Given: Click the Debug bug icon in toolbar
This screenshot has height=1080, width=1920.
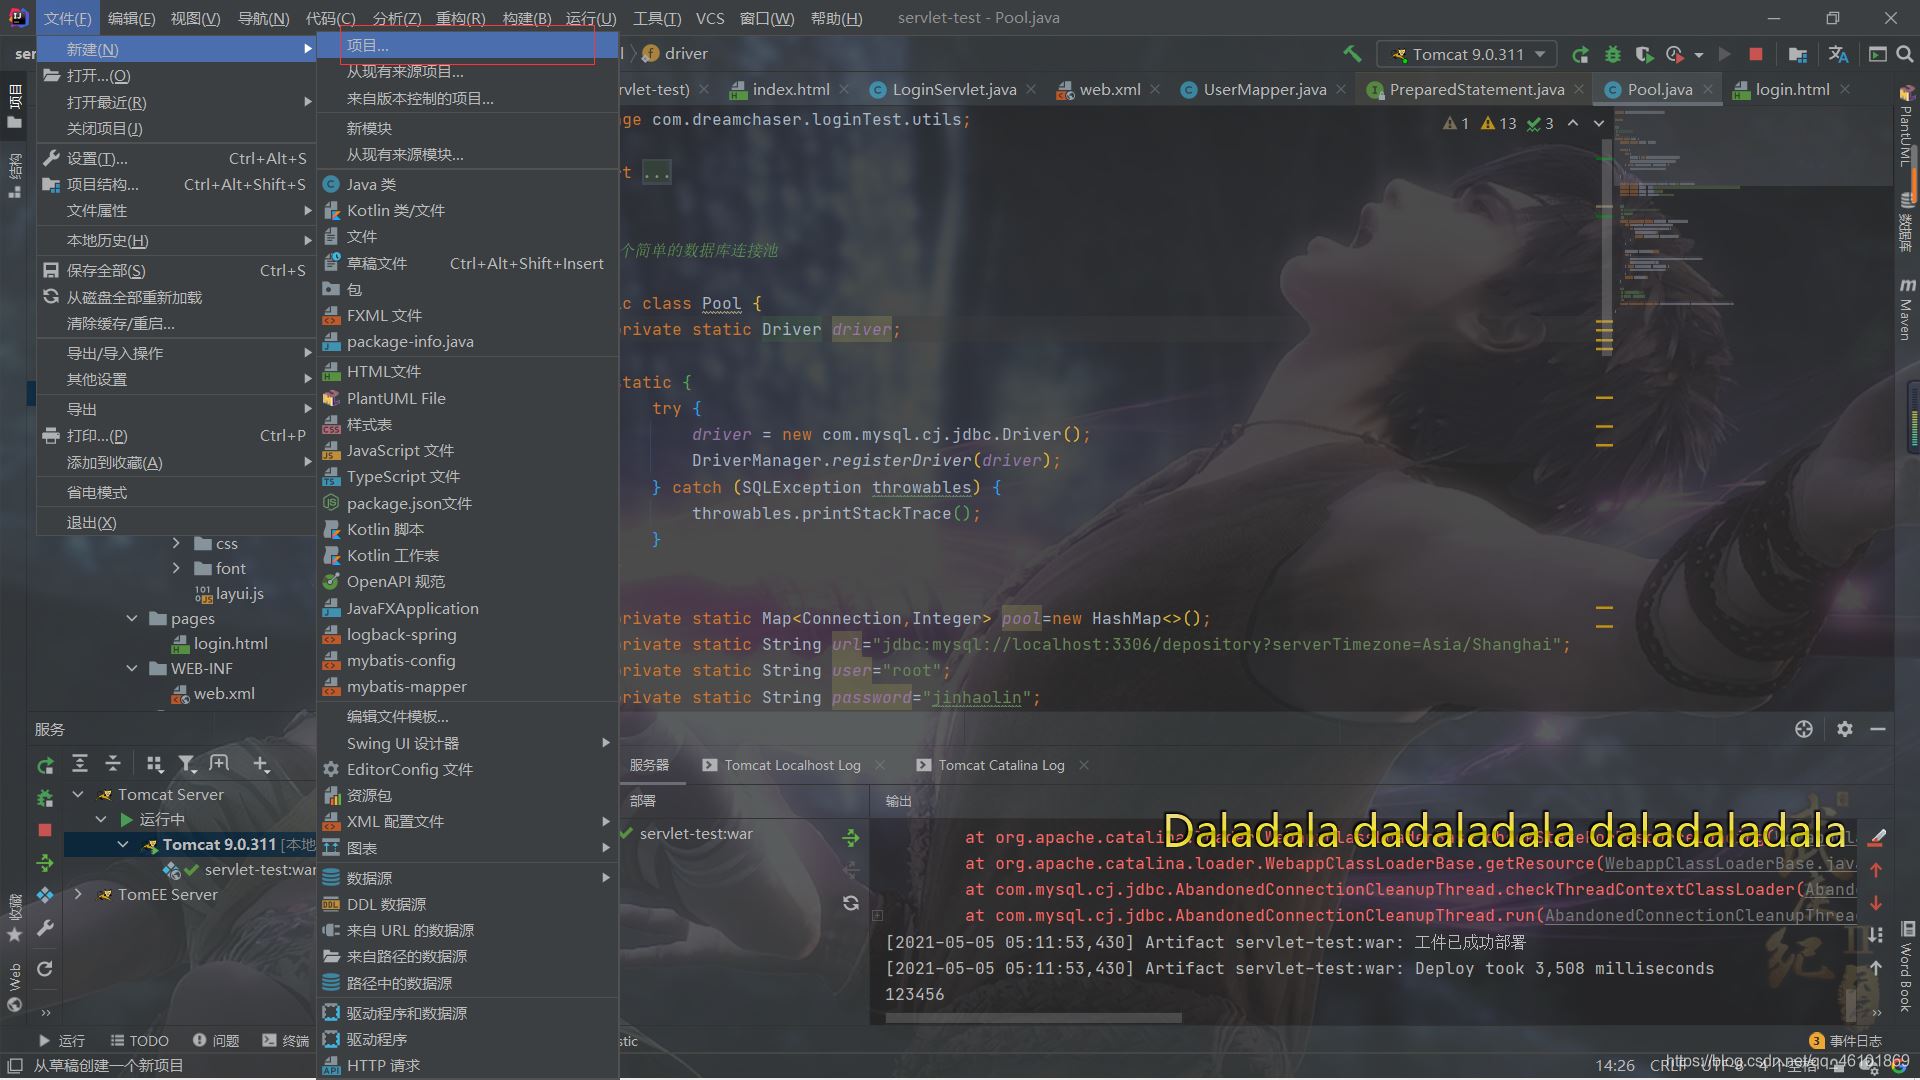Looking at the screenshot, I should point(1612,54).
